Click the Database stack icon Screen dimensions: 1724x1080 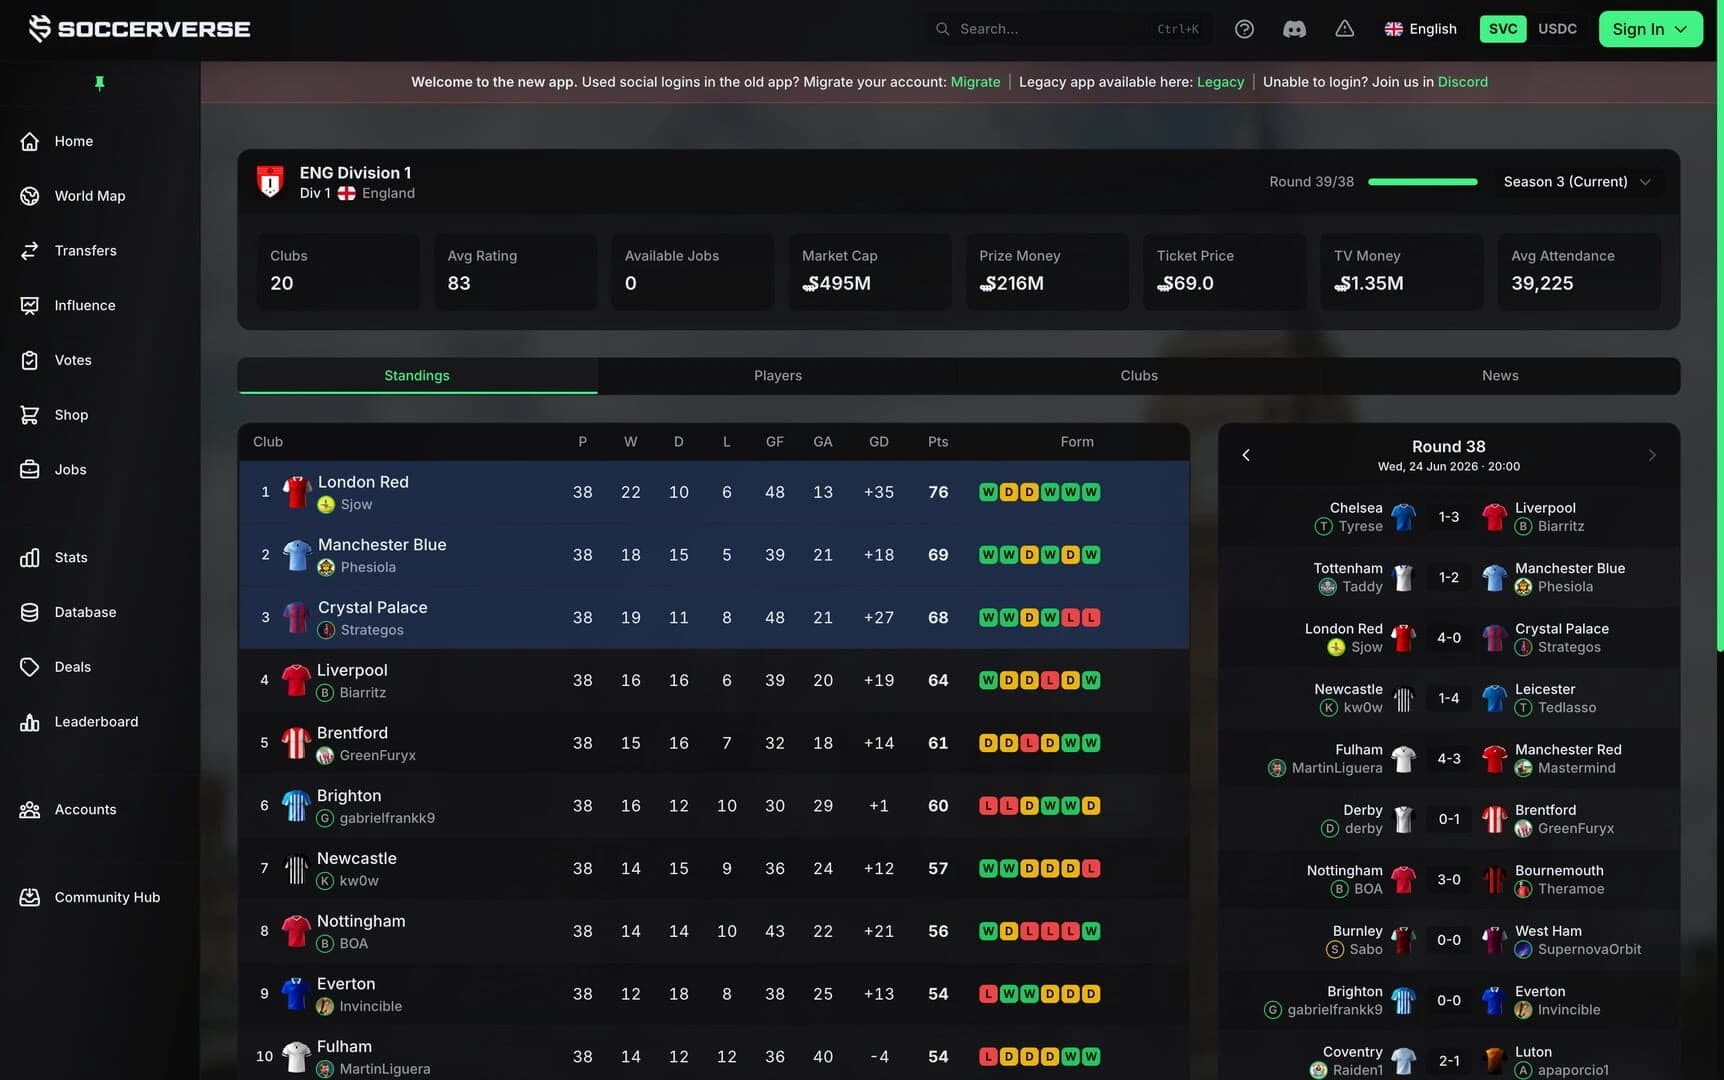(x=30, y=612)
